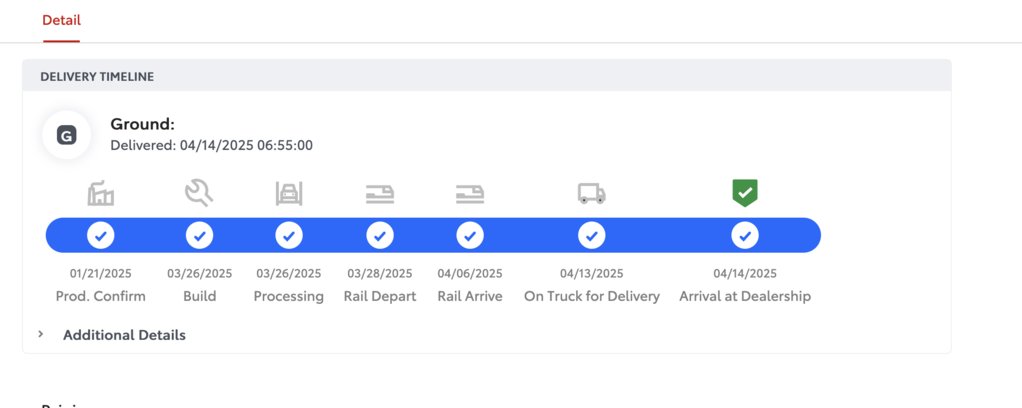Click the factory icon above Prod. Confirm
Viewport: 1022px width, 408px height.
[x=100, y=194]
